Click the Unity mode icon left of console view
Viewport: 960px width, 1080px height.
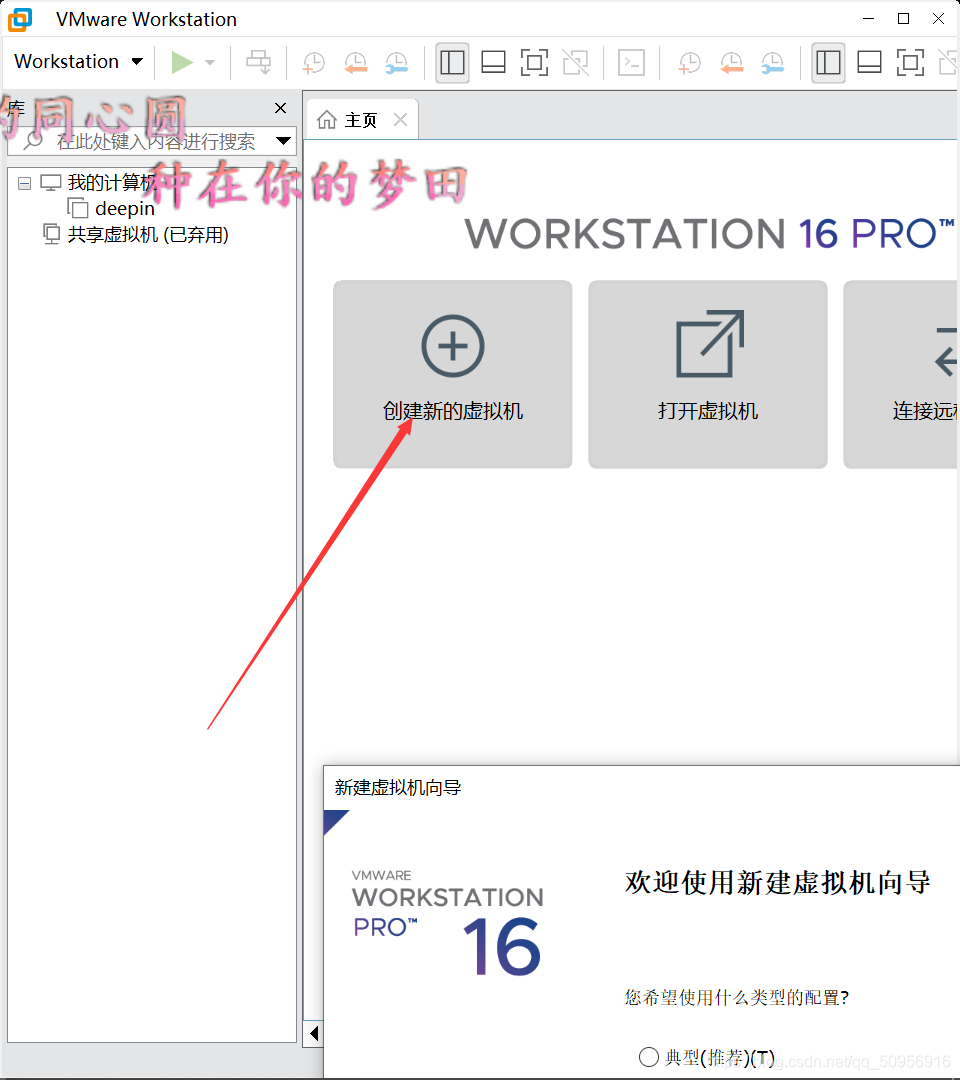point(576,63)
